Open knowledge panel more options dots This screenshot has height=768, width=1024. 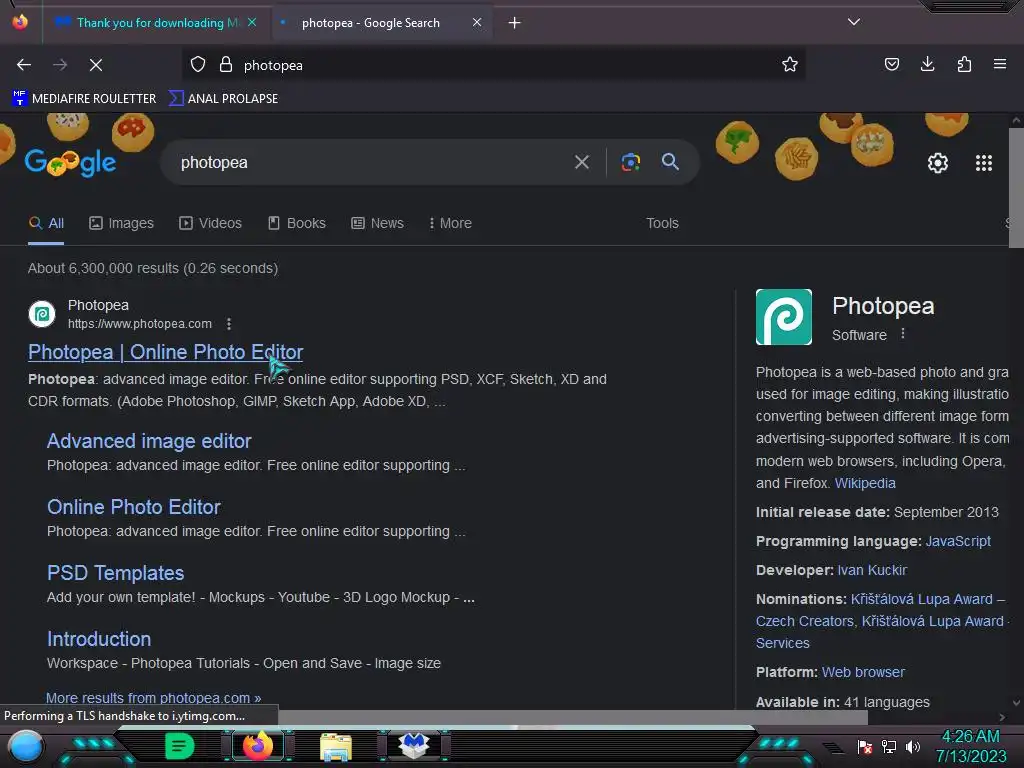903,334
